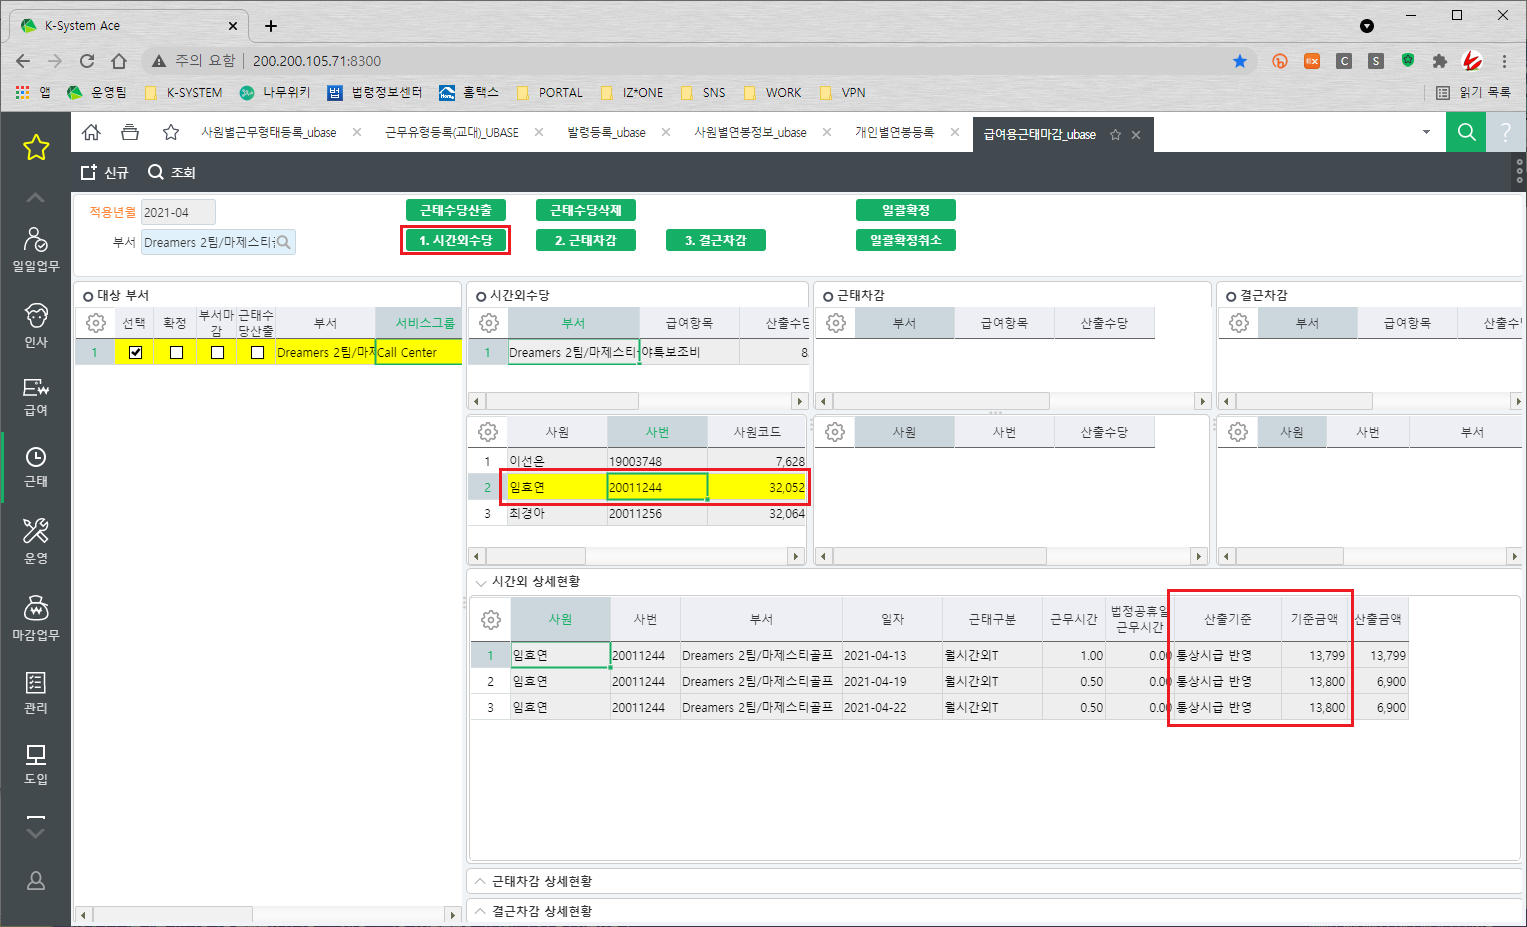1527x927 pixels.
Task: Switch to 개인별연봉등록 tab
Action: click(894, 132)
